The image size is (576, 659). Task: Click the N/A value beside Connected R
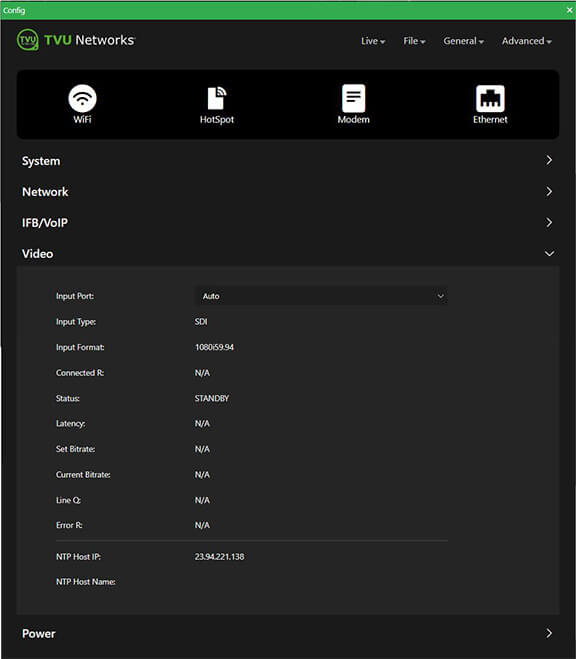[x=202, y=373]
